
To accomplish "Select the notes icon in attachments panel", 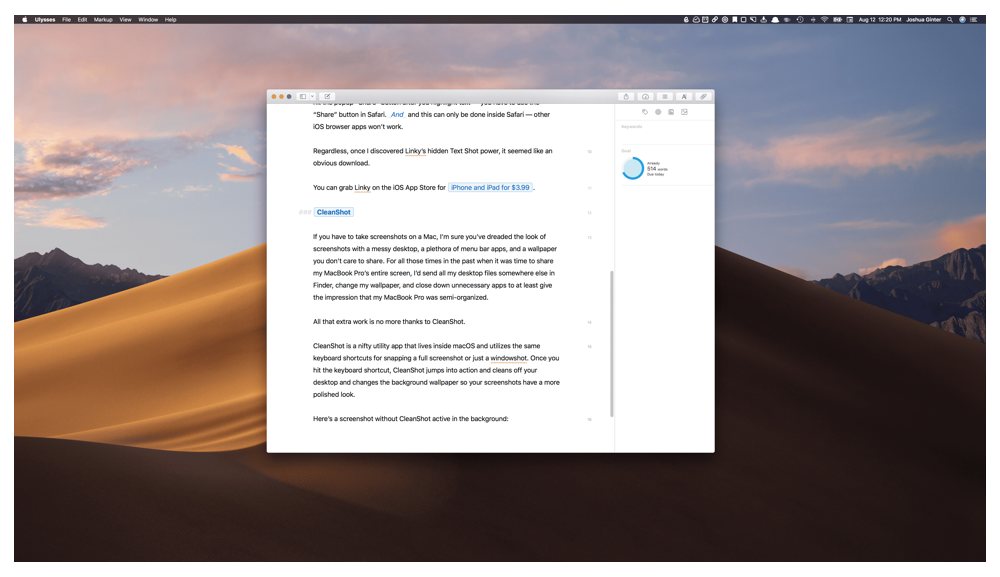I will (x=671, y=112).
